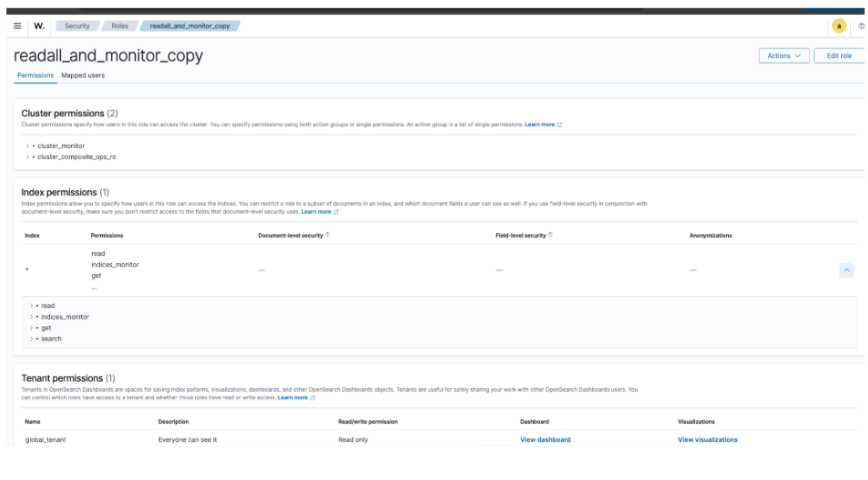
Task: Click View dashboard link for global_tenant
Action: (545, 440)
